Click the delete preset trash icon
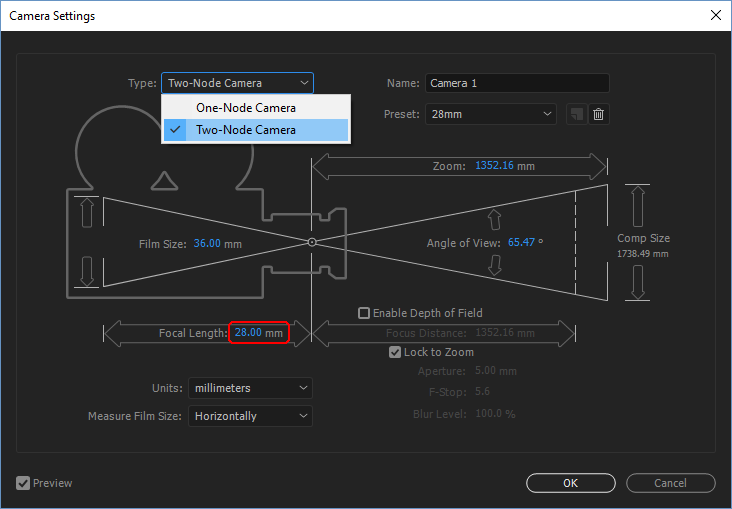 (x=598, y=114)
